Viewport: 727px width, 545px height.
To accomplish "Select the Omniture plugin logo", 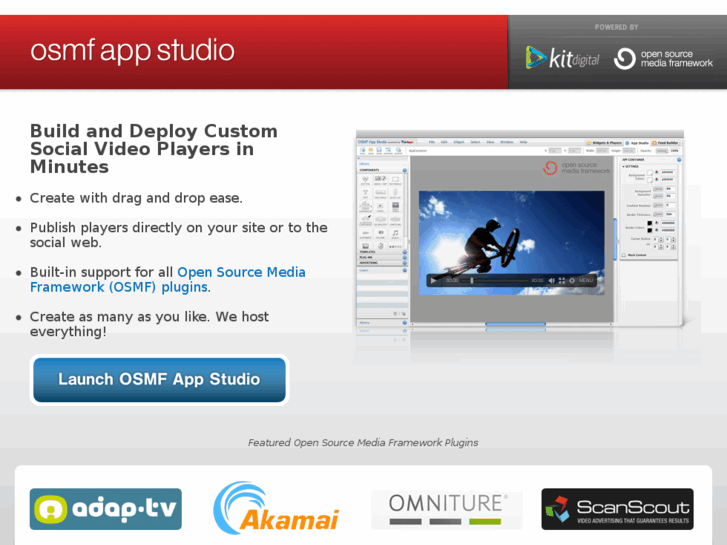I will click(x=447, y=509).
